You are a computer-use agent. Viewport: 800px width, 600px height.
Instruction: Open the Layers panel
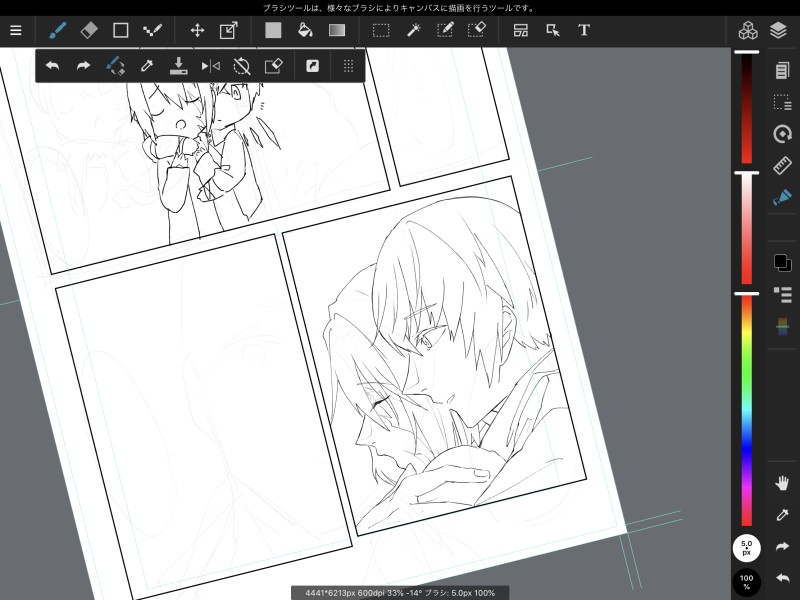point(779,31)
